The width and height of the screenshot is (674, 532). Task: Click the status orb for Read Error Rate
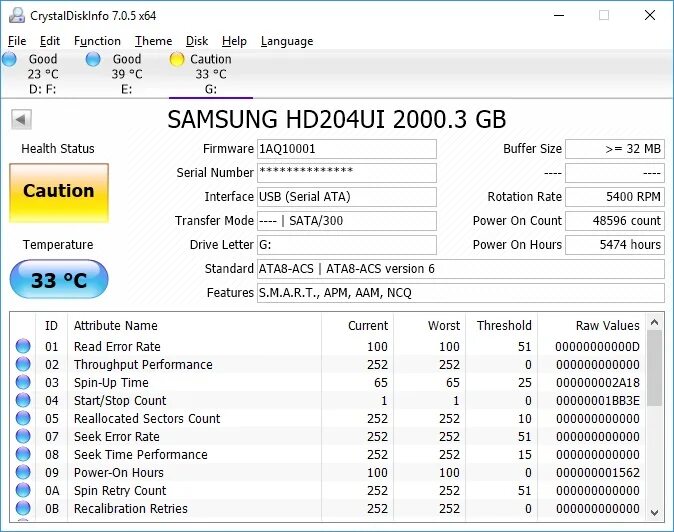23,346
